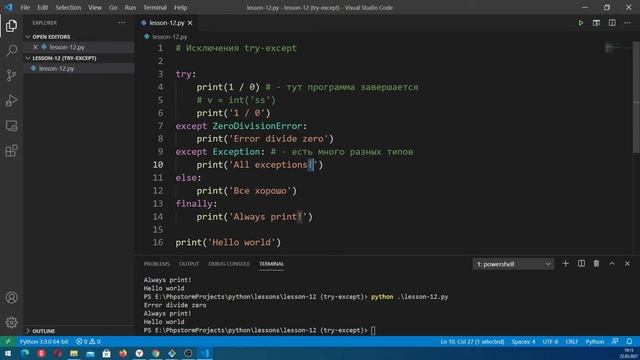Open the Source Control view
Image resolution: width=640 pixels, height=360 pixels.
point(11,76)
